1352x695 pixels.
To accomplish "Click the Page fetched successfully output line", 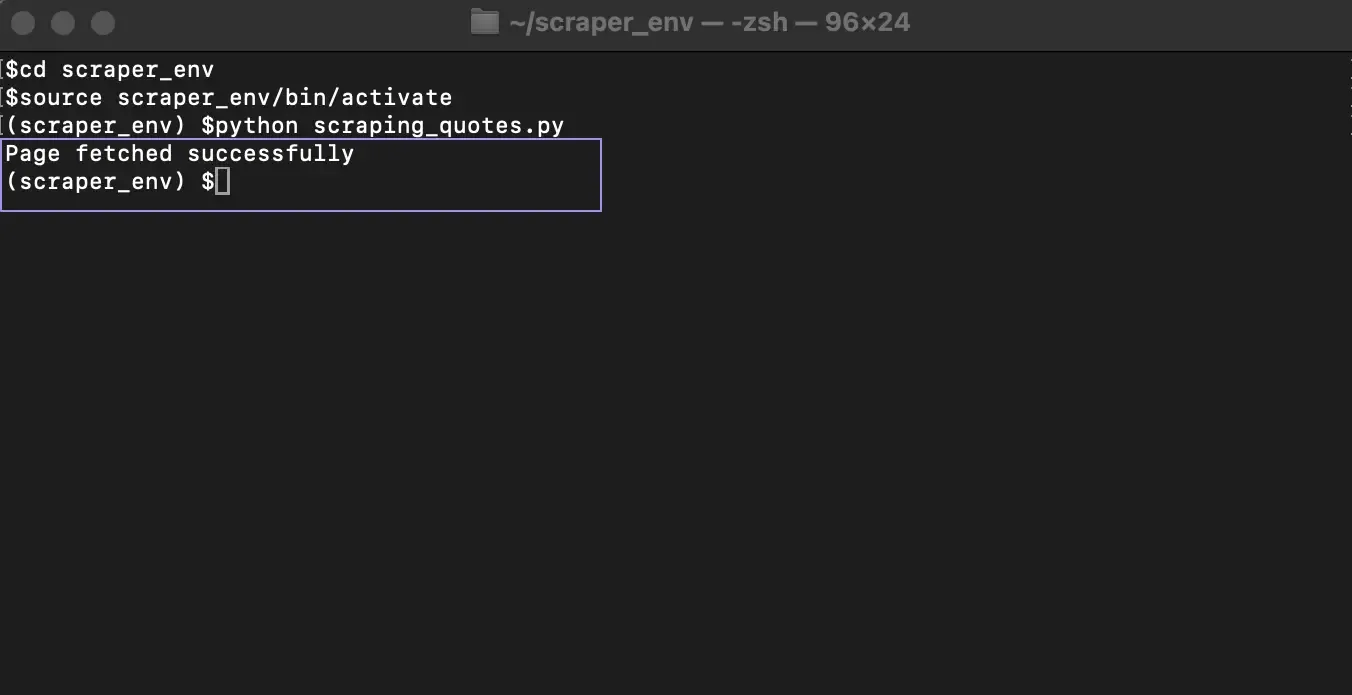I will 178,153.
